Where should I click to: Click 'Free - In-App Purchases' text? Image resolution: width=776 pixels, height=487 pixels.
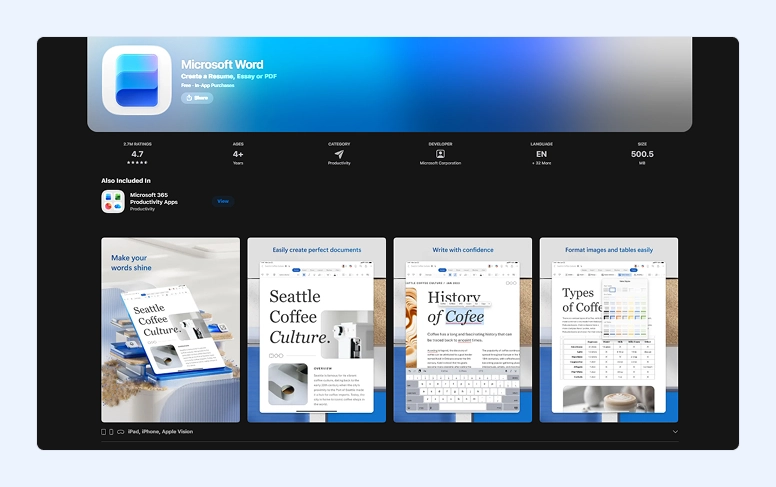pyautogui.click(x=207, y=85)
